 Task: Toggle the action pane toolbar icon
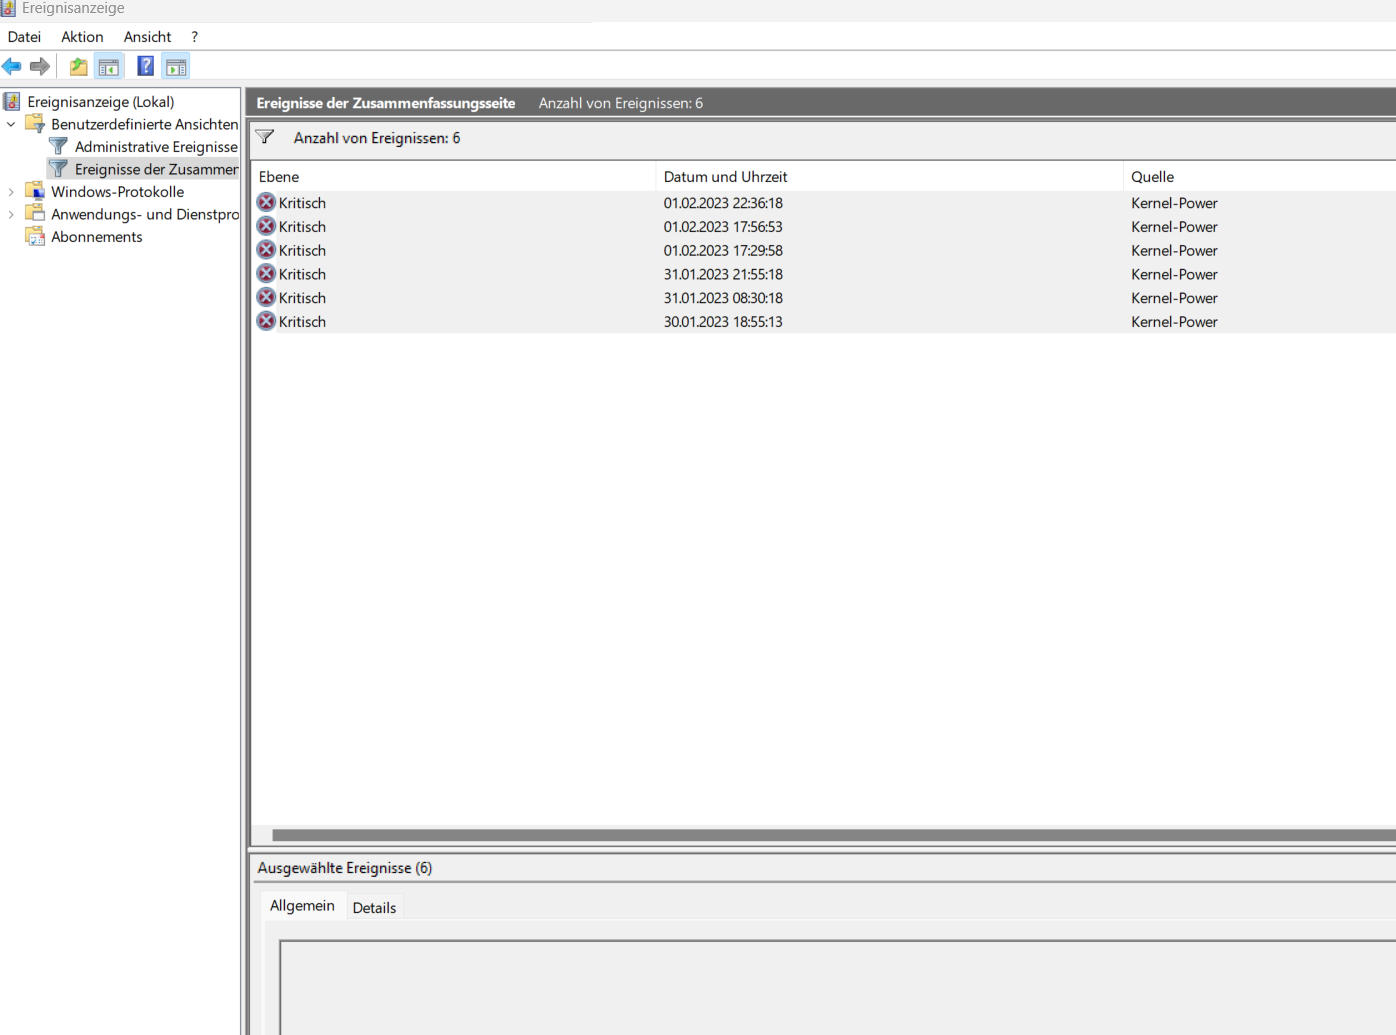click(x=176, y=67)
